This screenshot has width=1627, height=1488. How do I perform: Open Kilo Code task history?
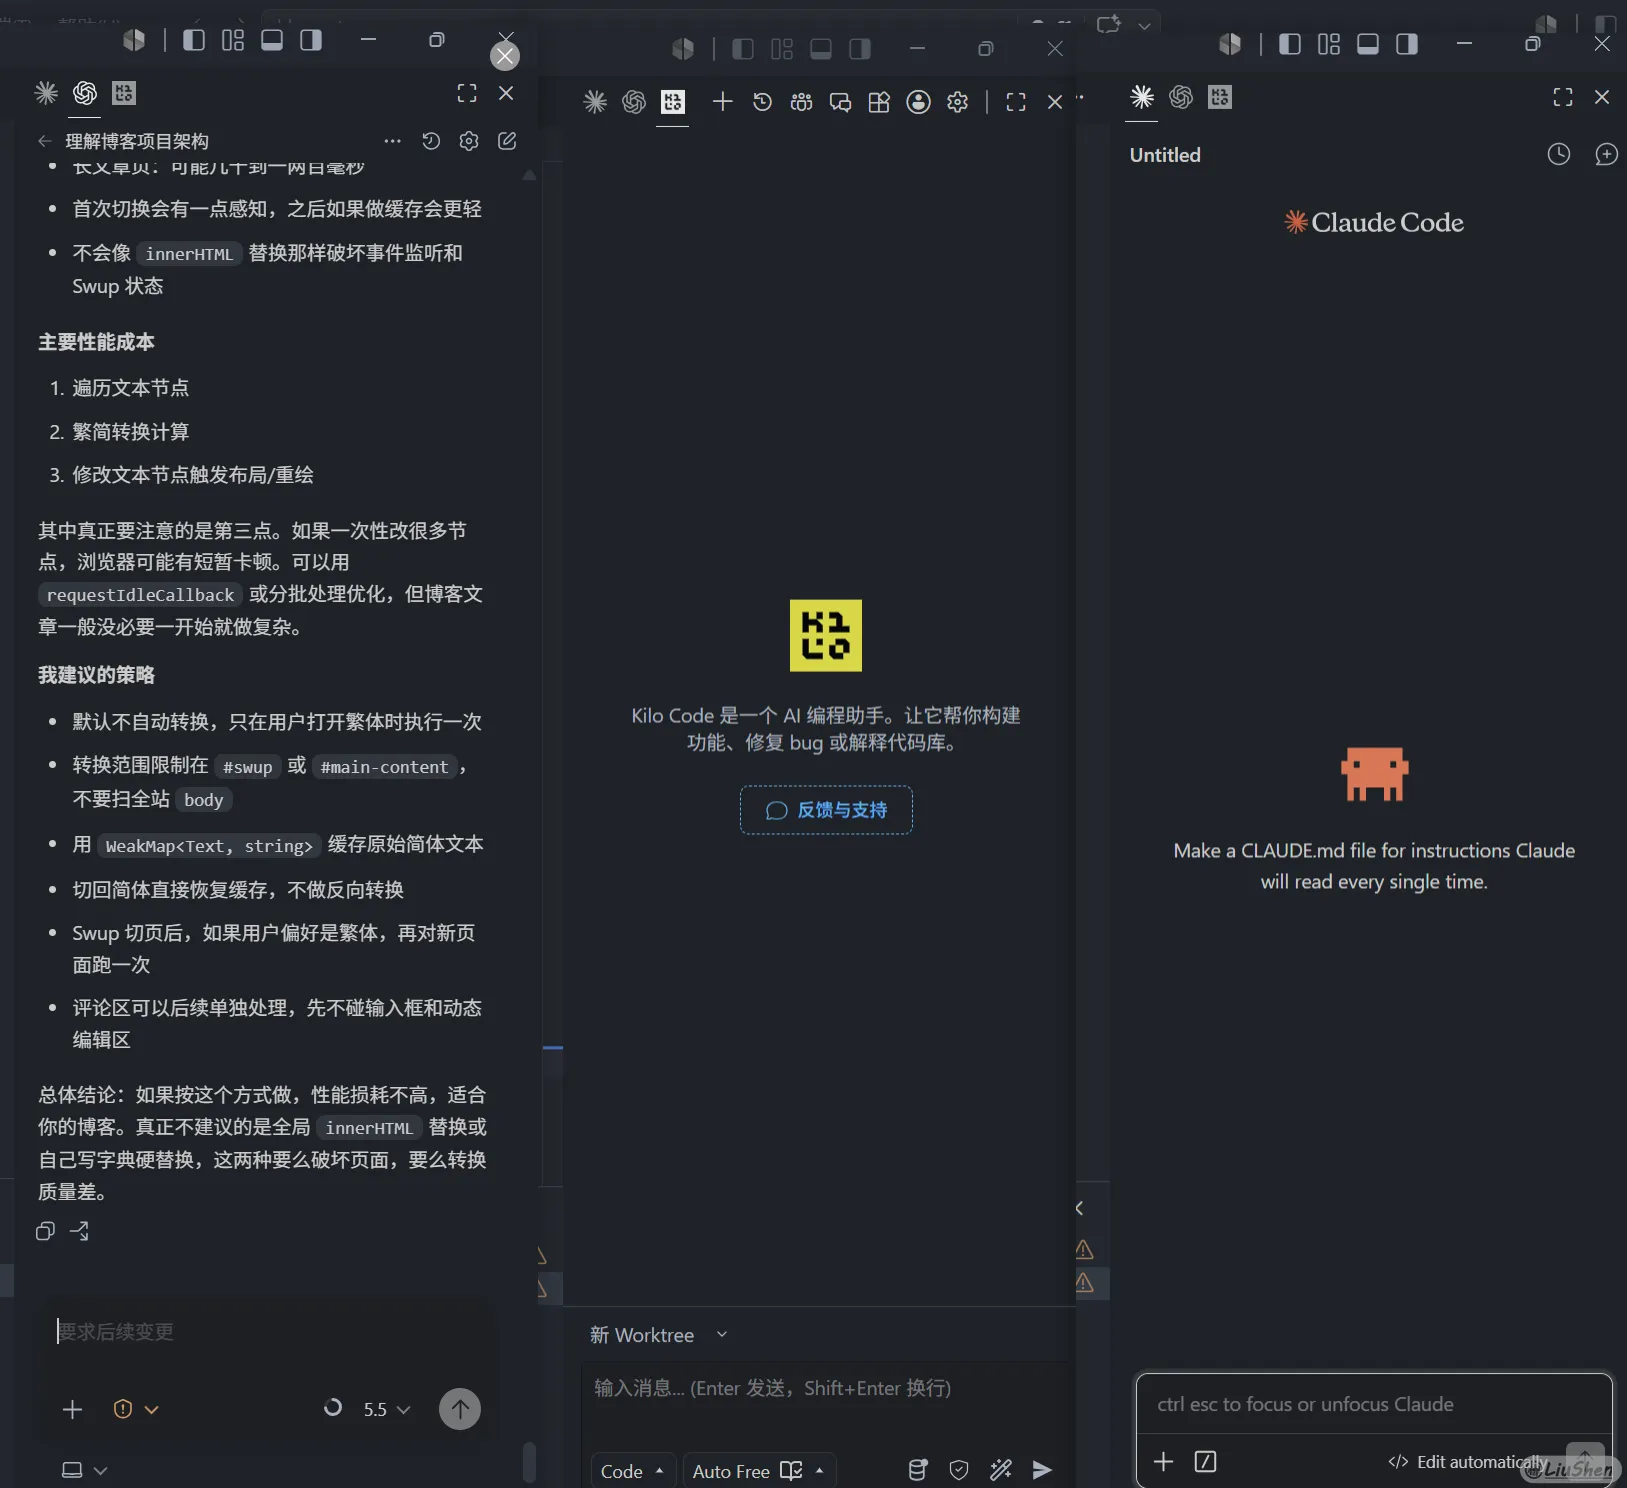point(762,101)
